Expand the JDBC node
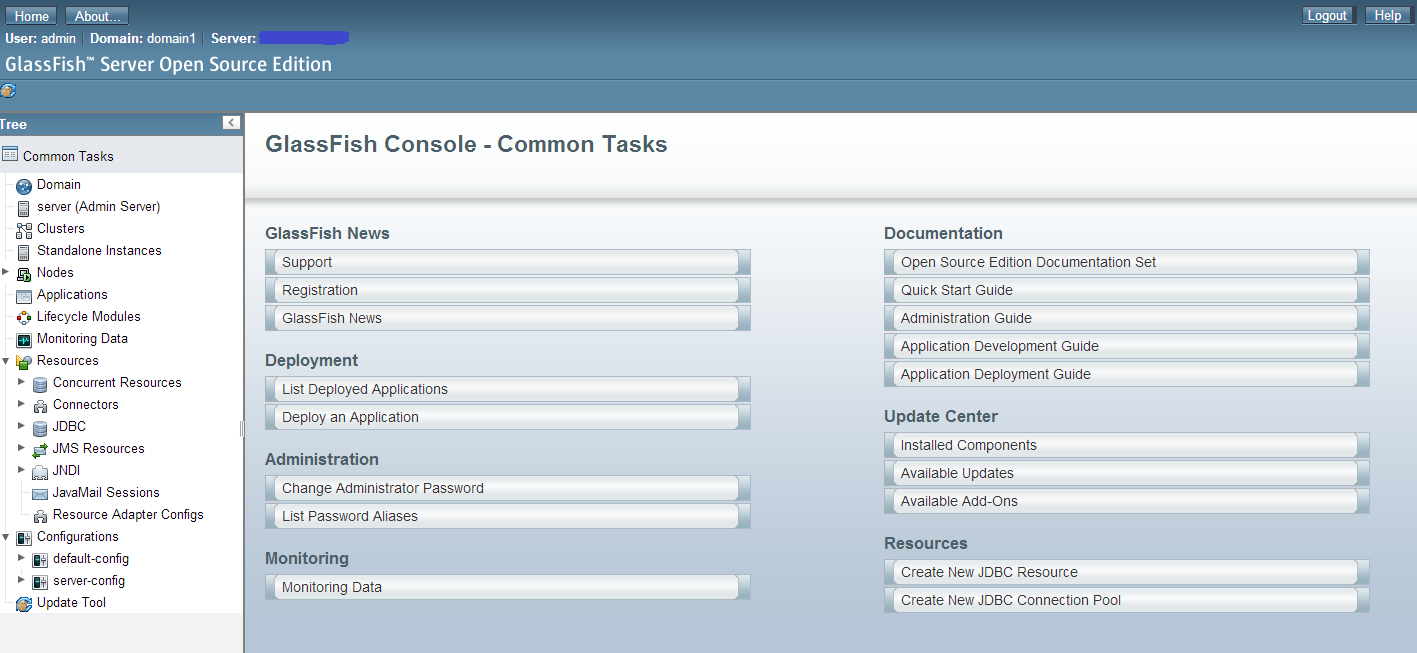Image resolution: width=1417 pixels, height=653 pixels. [21, 425]
